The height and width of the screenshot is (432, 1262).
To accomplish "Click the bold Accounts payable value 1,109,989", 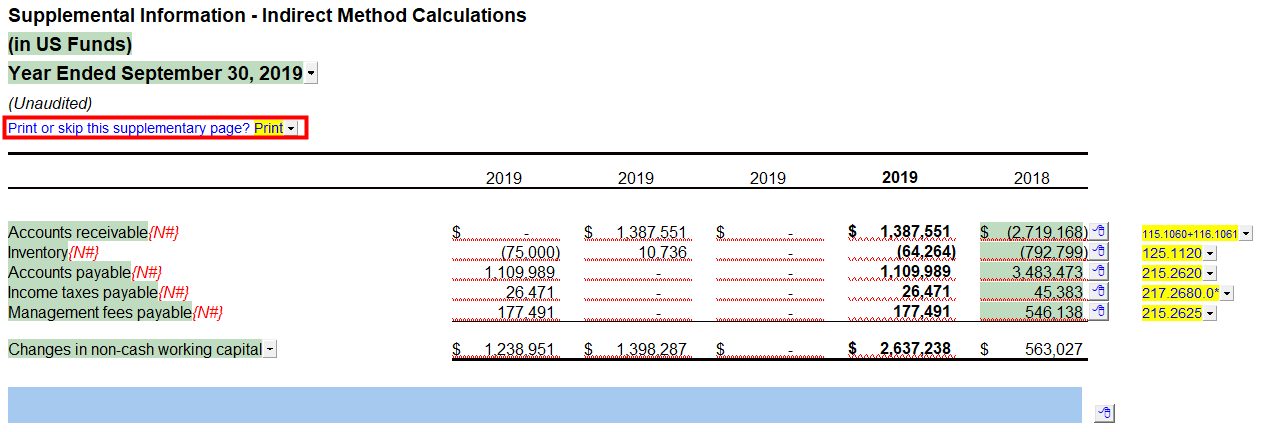I will [x=914, y=272].
